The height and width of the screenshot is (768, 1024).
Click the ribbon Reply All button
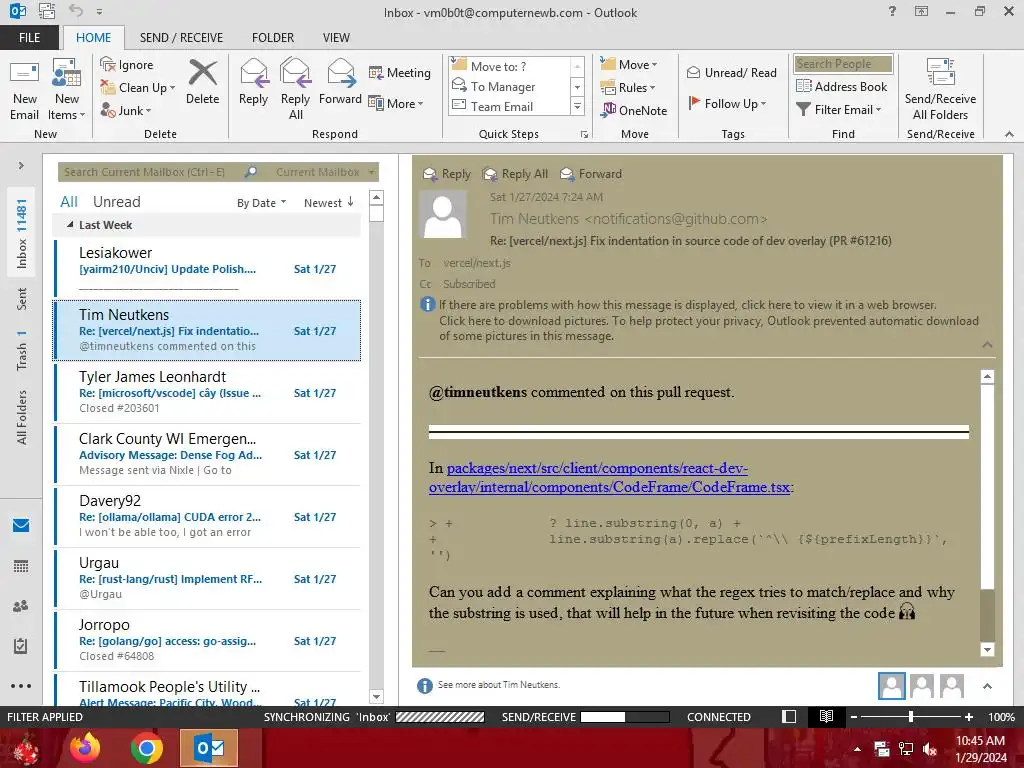pos(295,90)
